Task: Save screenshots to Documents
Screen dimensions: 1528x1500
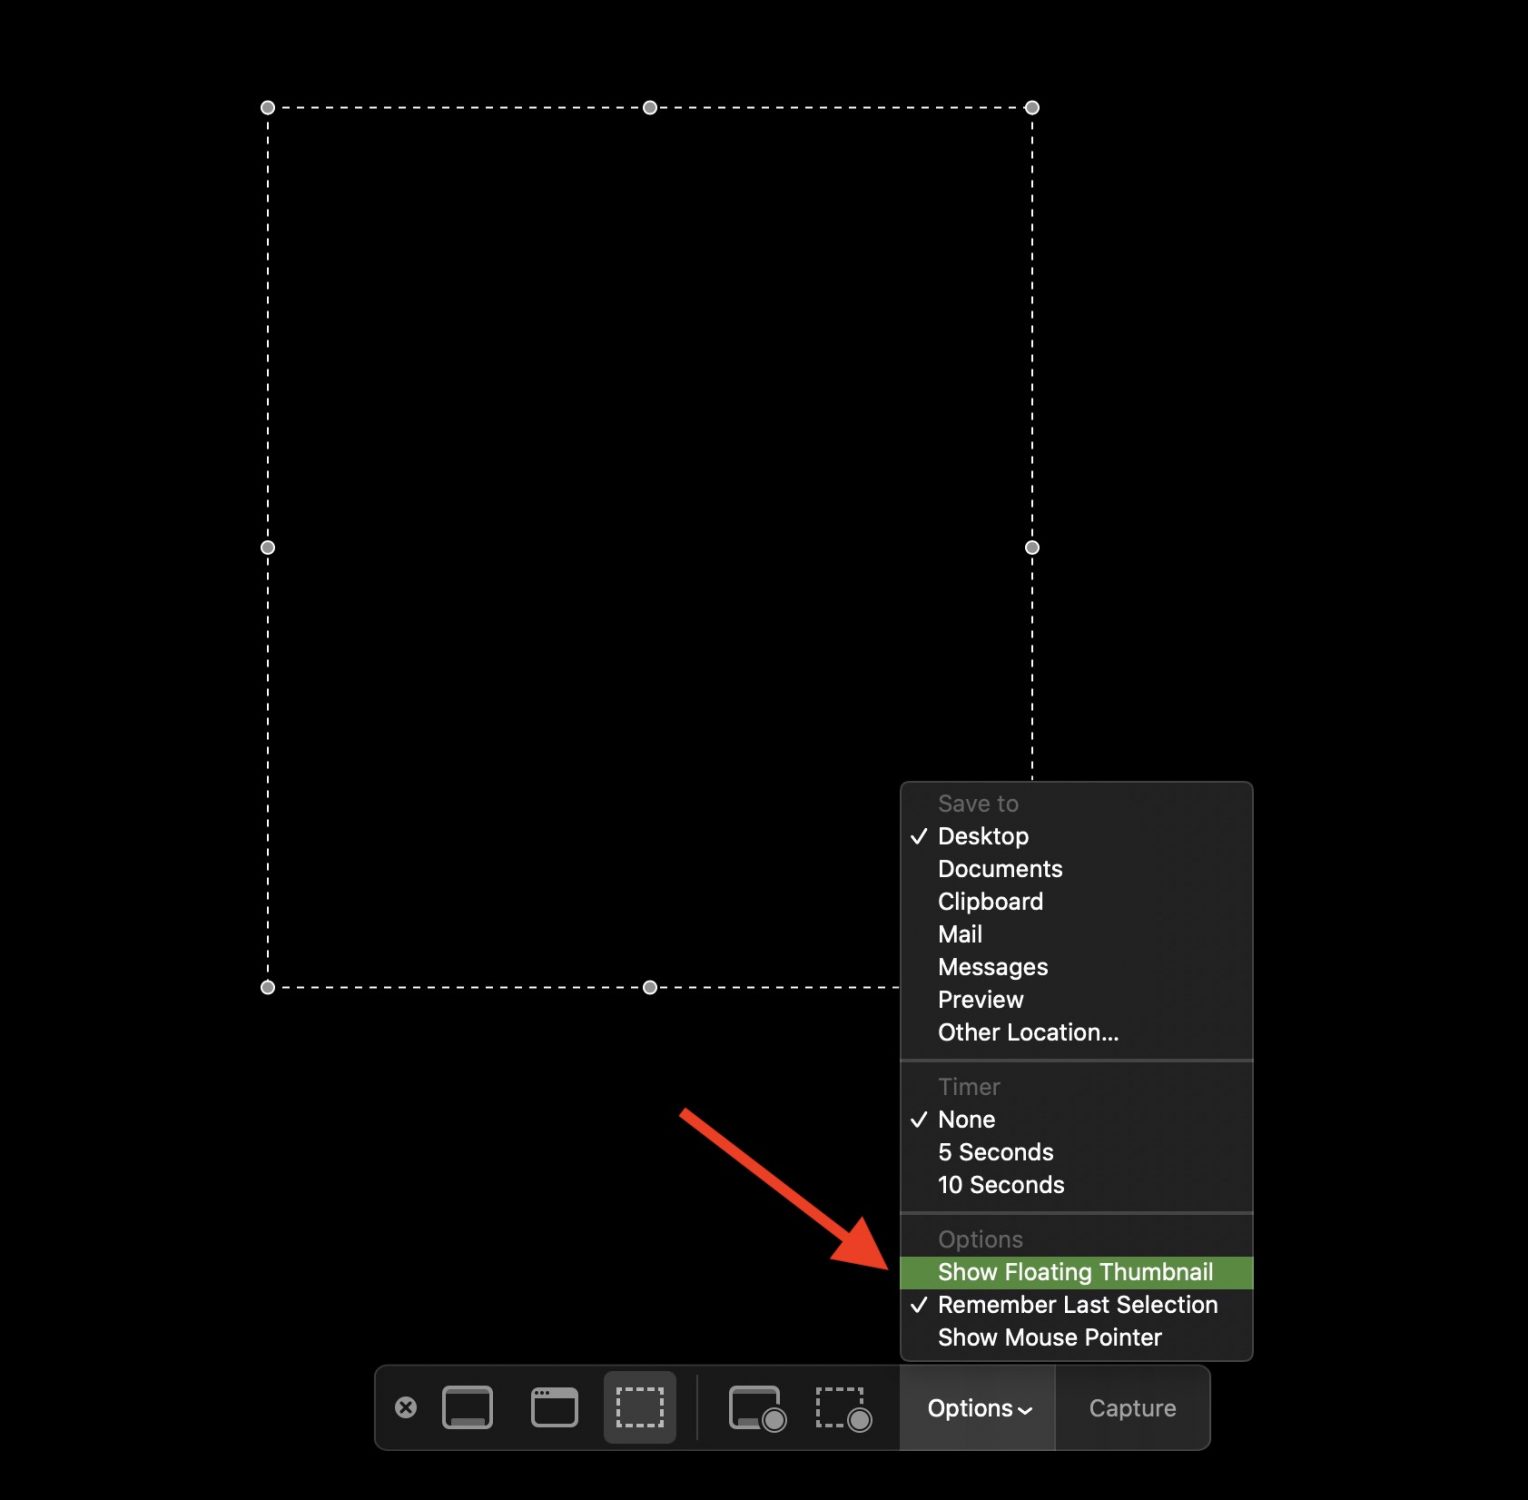Action: (x=999, y=869)
